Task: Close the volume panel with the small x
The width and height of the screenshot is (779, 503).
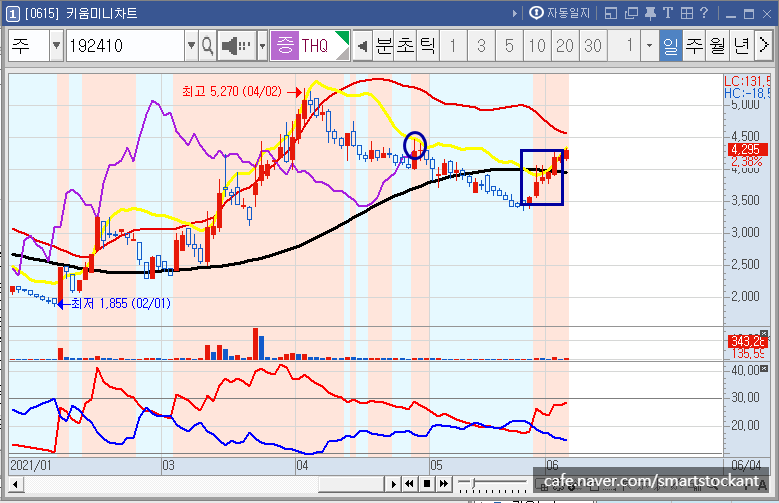Action: (x=764, y=334)
